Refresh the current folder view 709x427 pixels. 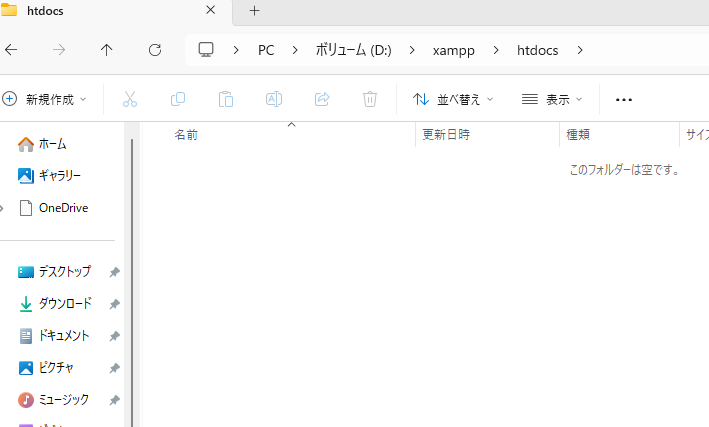(x=154, y=50)
